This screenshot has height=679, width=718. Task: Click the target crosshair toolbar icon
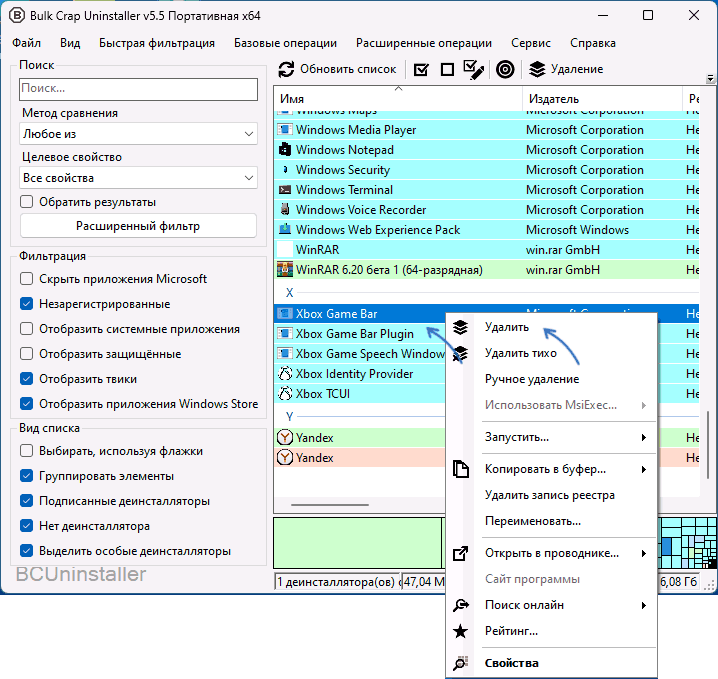505,69
